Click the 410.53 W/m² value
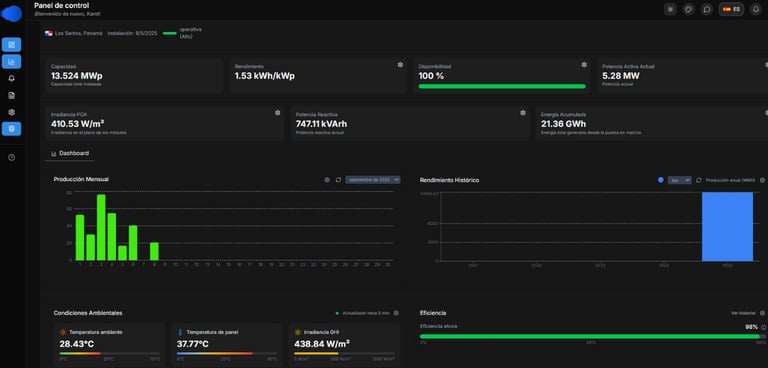This screenshot has width=768, height=368. click(x=77, y=124)
